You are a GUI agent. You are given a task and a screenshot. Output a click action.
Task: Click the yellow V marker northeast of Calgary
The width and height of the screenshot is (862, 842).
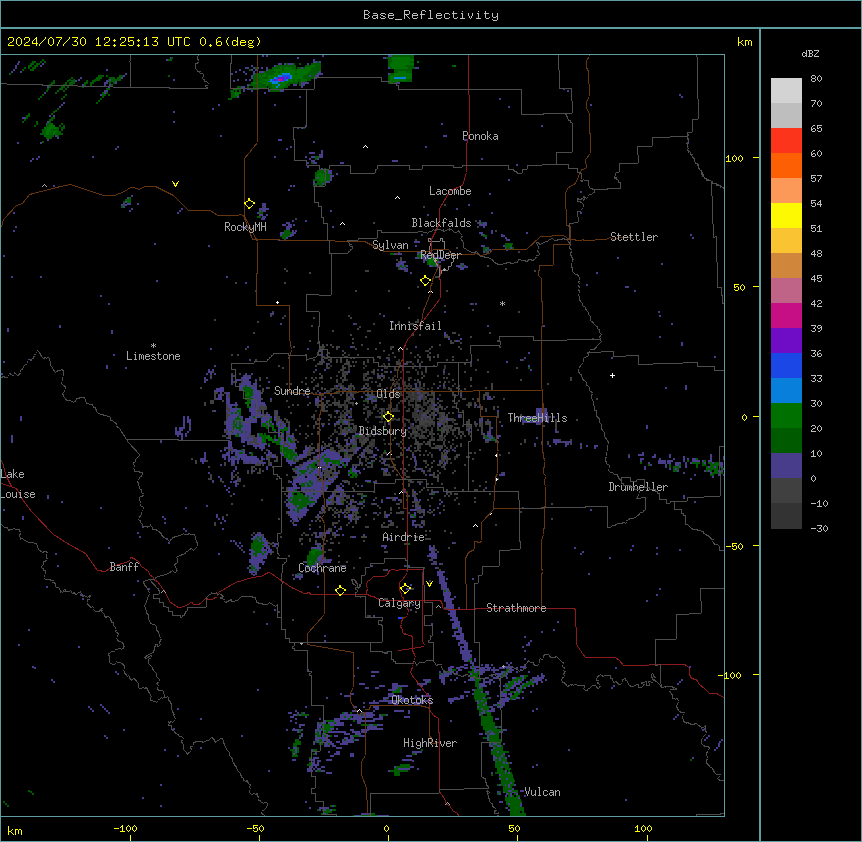[429, 584]
